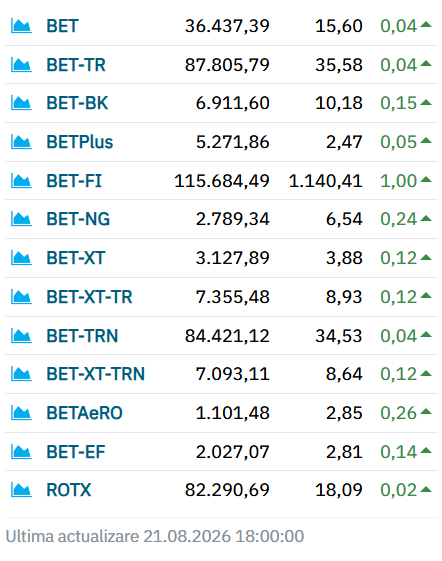Click the chart icon beside BET-BK
Image resolution: width=442 pixels, height=561 pixels.
(21, 103)
